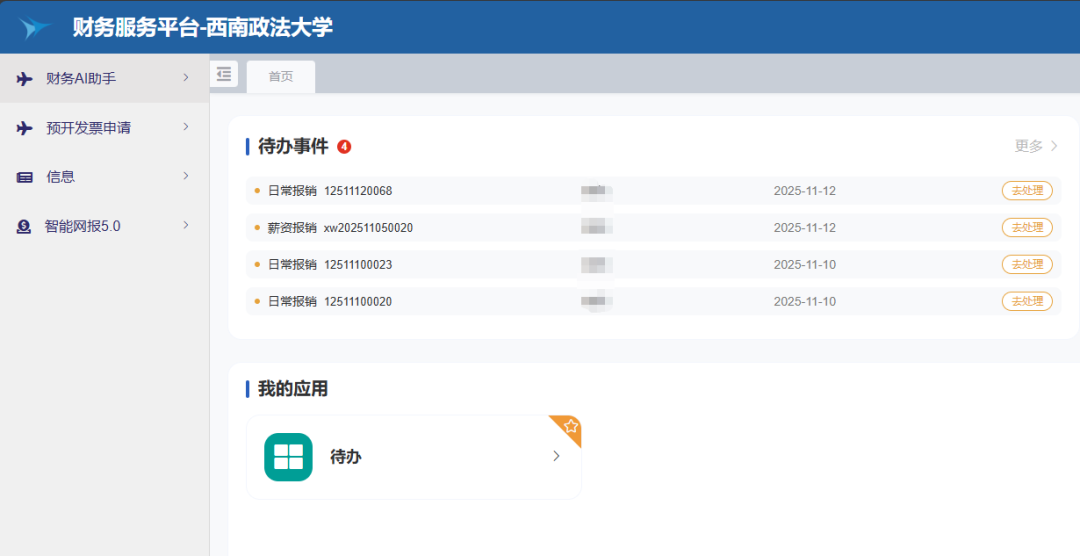The image size is (1080, 556).
Task: Expand the 信息 menu chevron
Action: tap(186, 176)
